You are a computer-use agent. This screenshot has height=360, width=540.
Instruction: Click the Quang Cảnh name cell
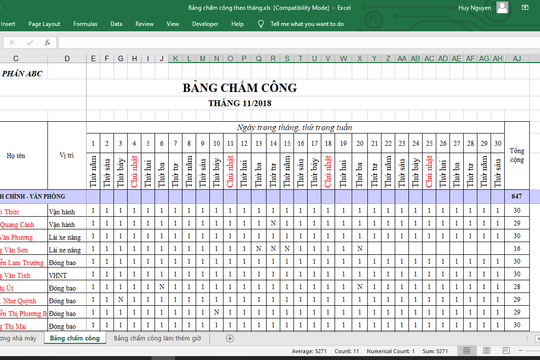point(23,224)
